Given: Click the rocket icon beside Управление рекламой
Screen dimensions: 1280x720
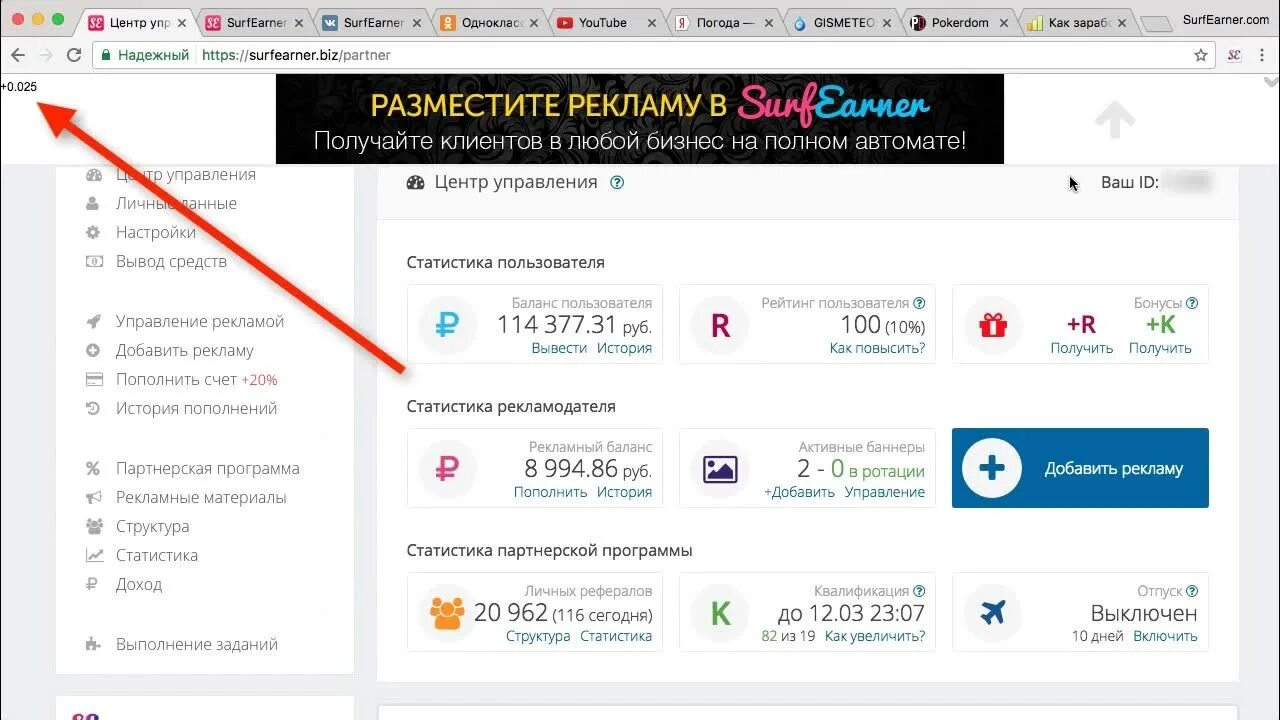Looking at the screenshot, I should point(93,322).
